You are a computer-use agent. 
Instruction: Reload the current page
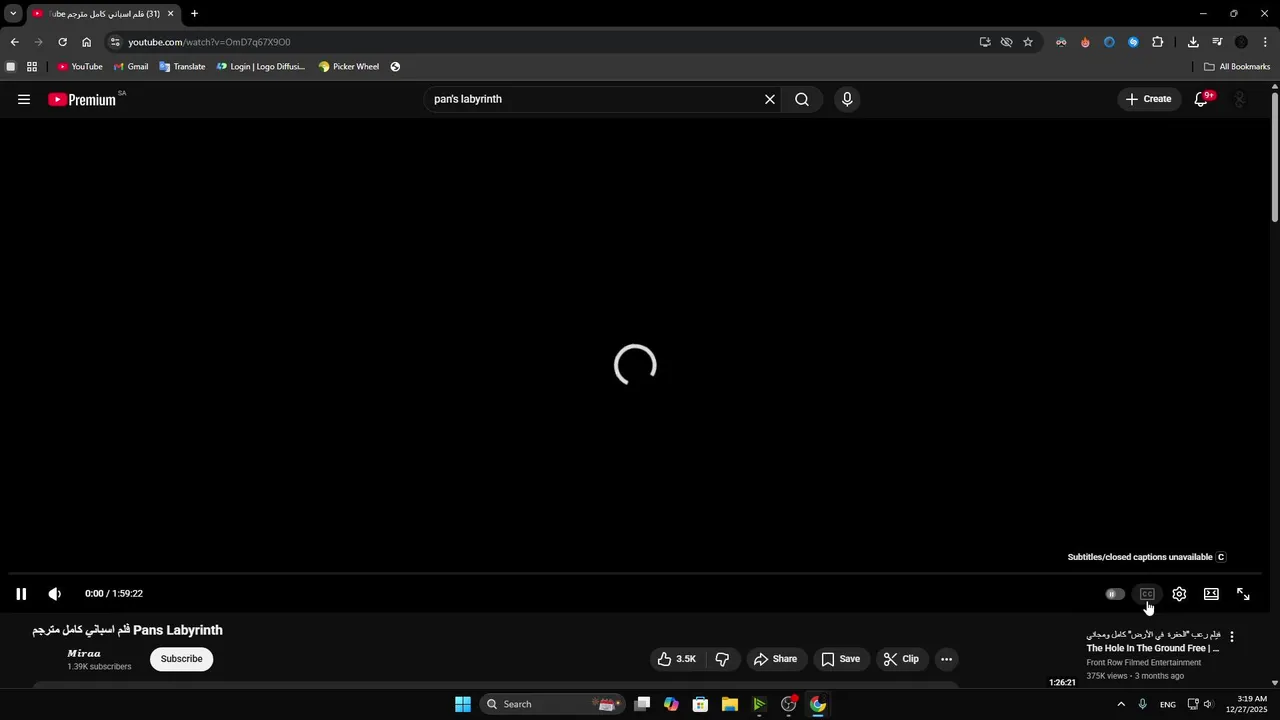[x=62, y=42]
